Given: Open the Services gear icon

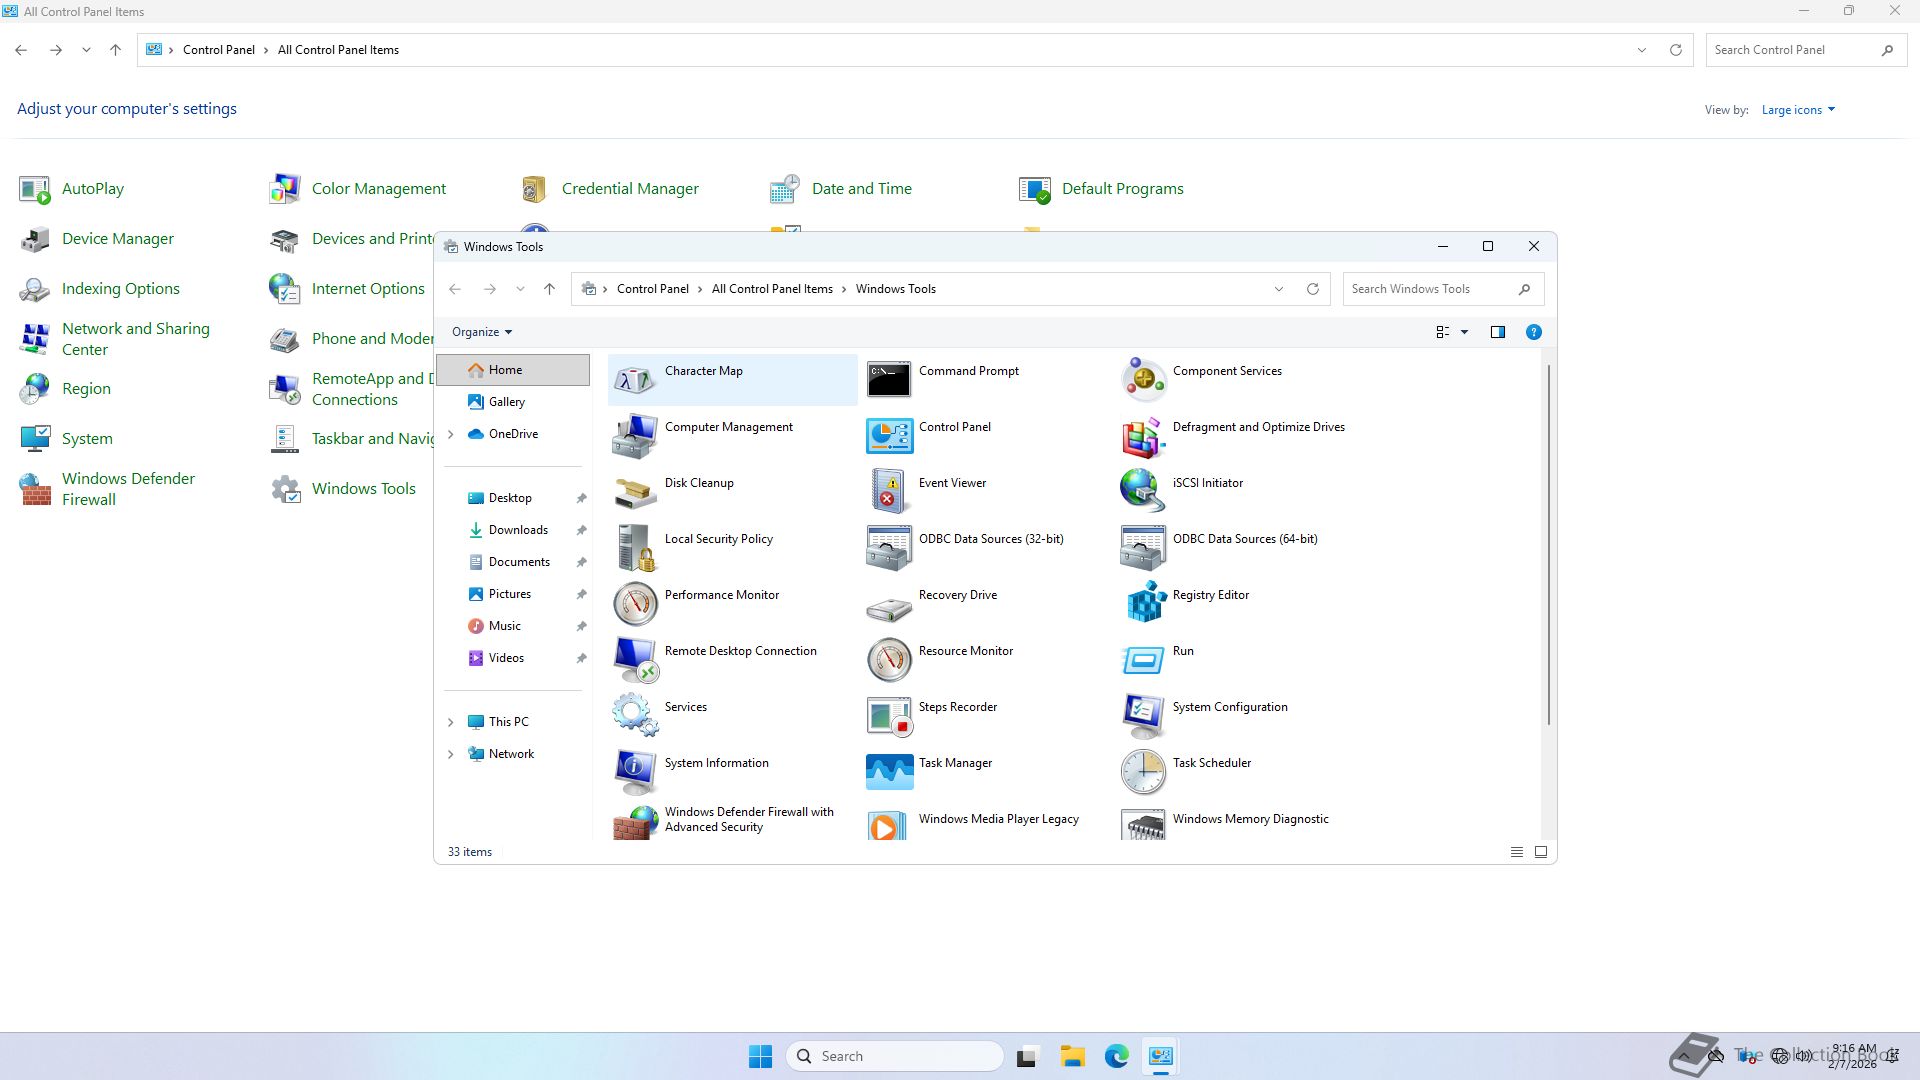Looking at the screenshot, I should click(635, 715).
